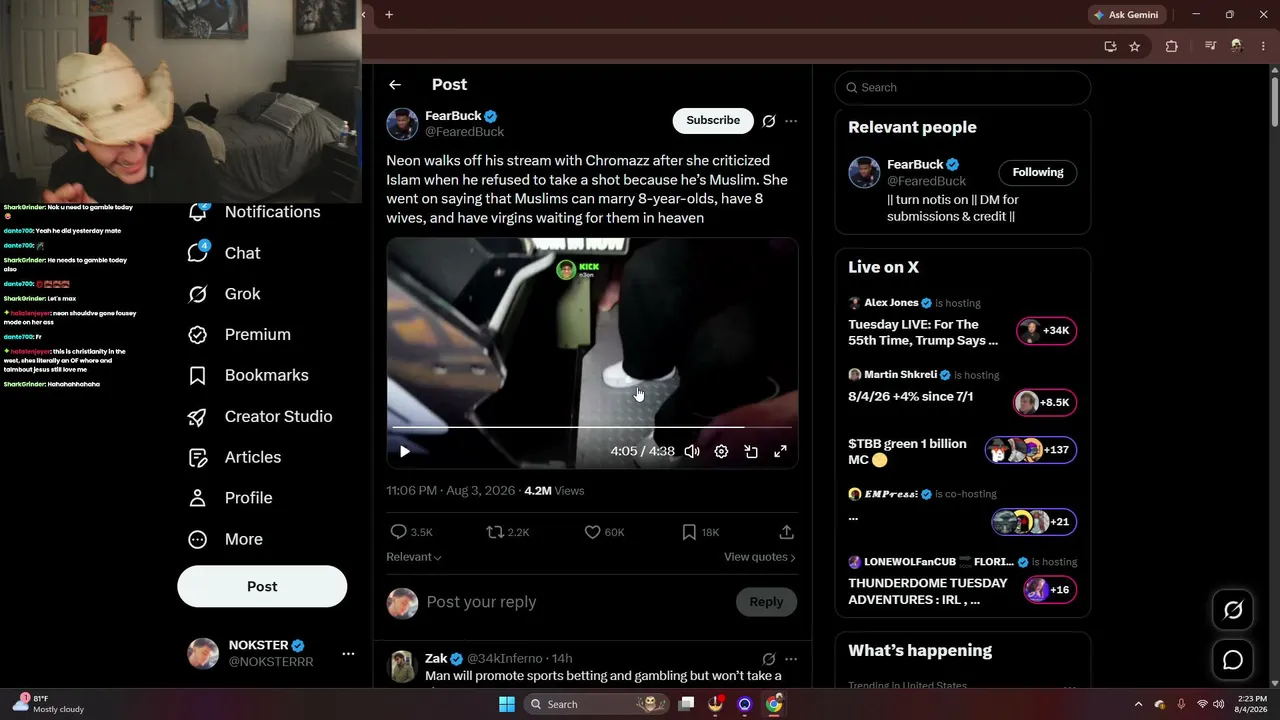
Task: Open the Wi-Fi network icon in the system tray
Action: pos(1202,704)
